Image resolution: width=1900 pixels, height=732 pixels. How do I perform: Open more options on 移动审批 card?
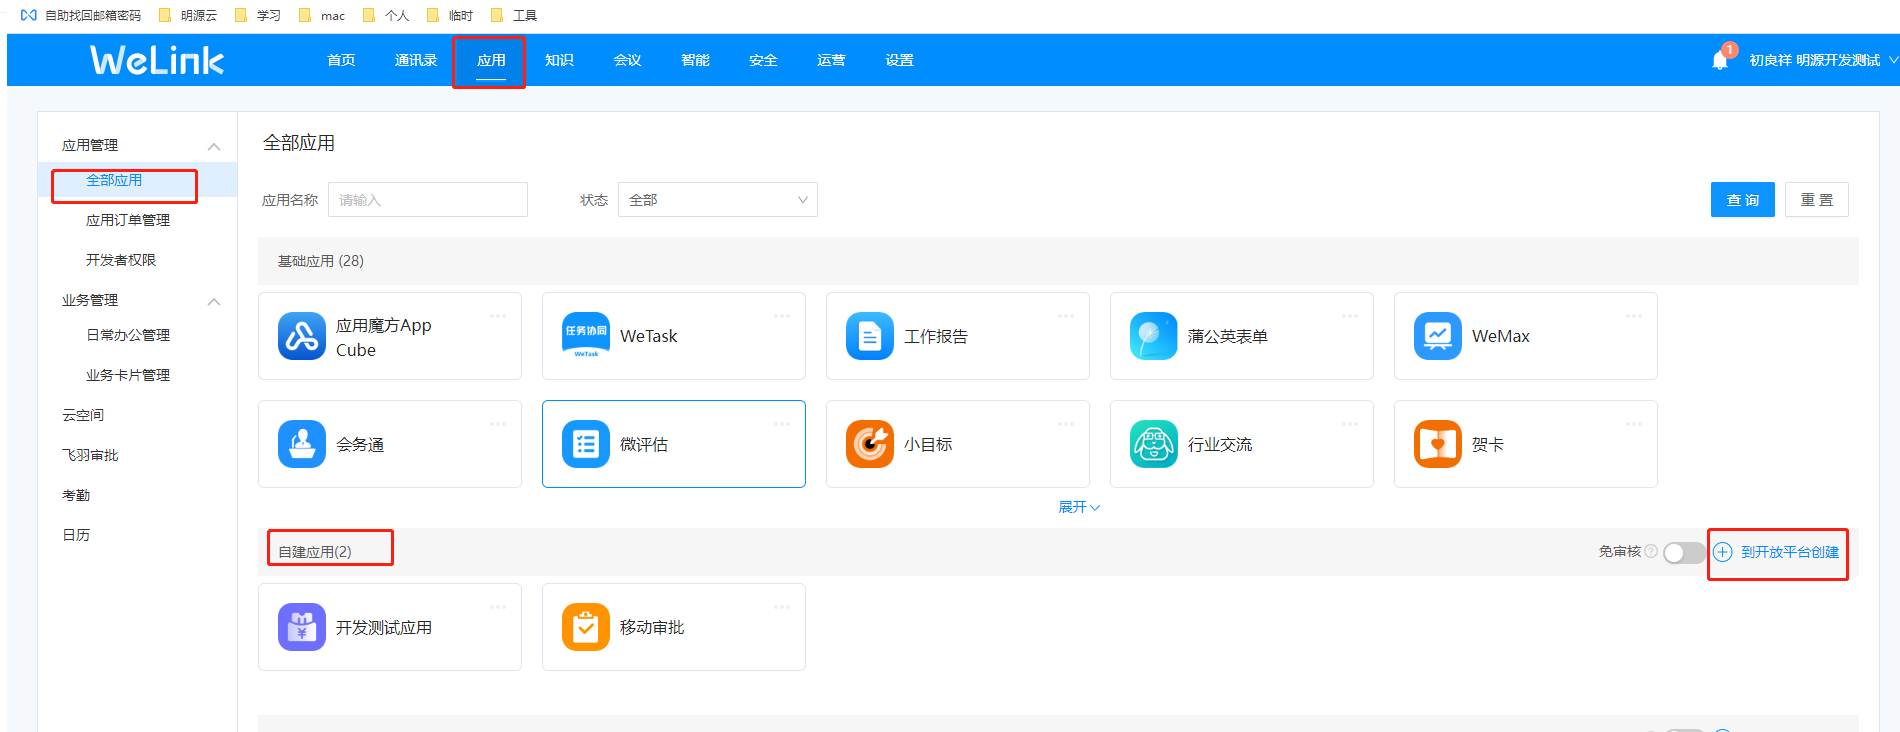[782, 607]
